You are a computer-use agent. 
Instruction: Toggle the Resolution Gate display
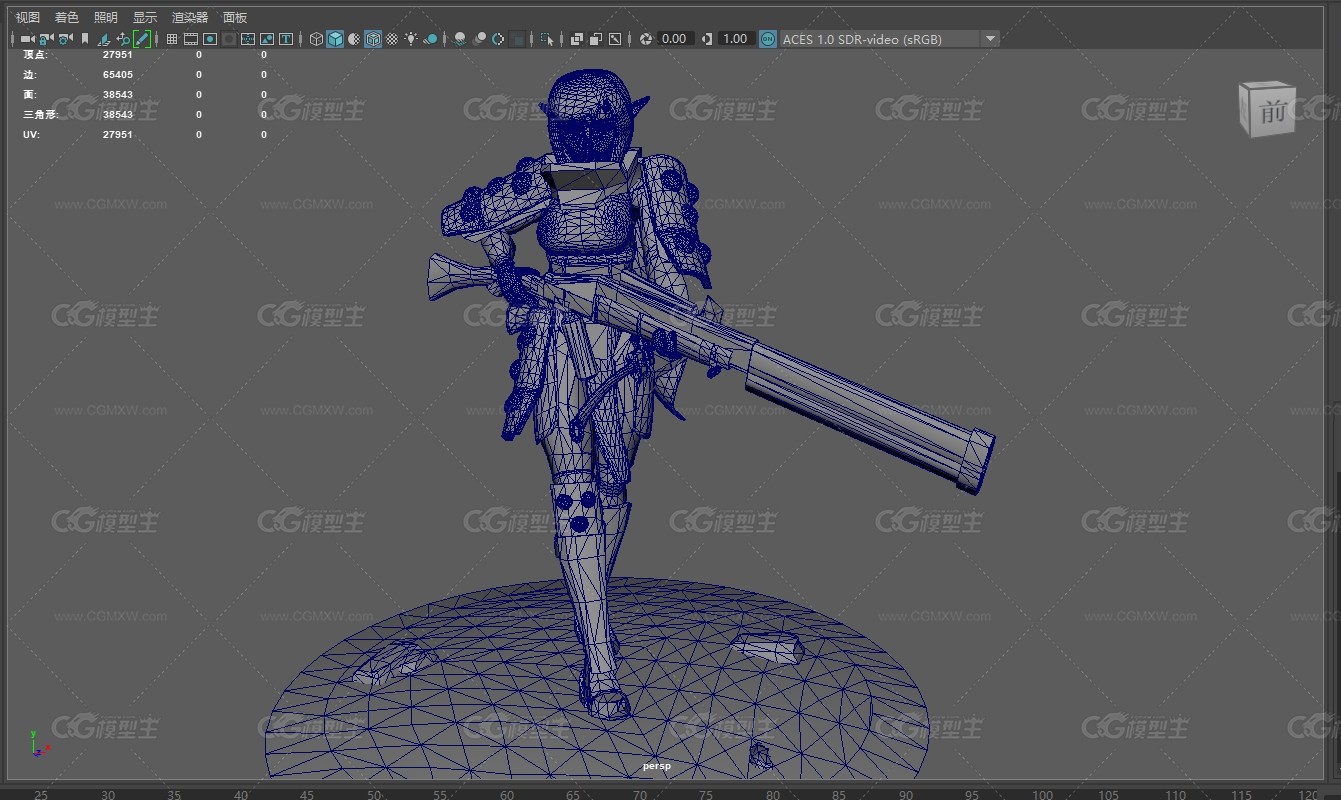[210, 39]
